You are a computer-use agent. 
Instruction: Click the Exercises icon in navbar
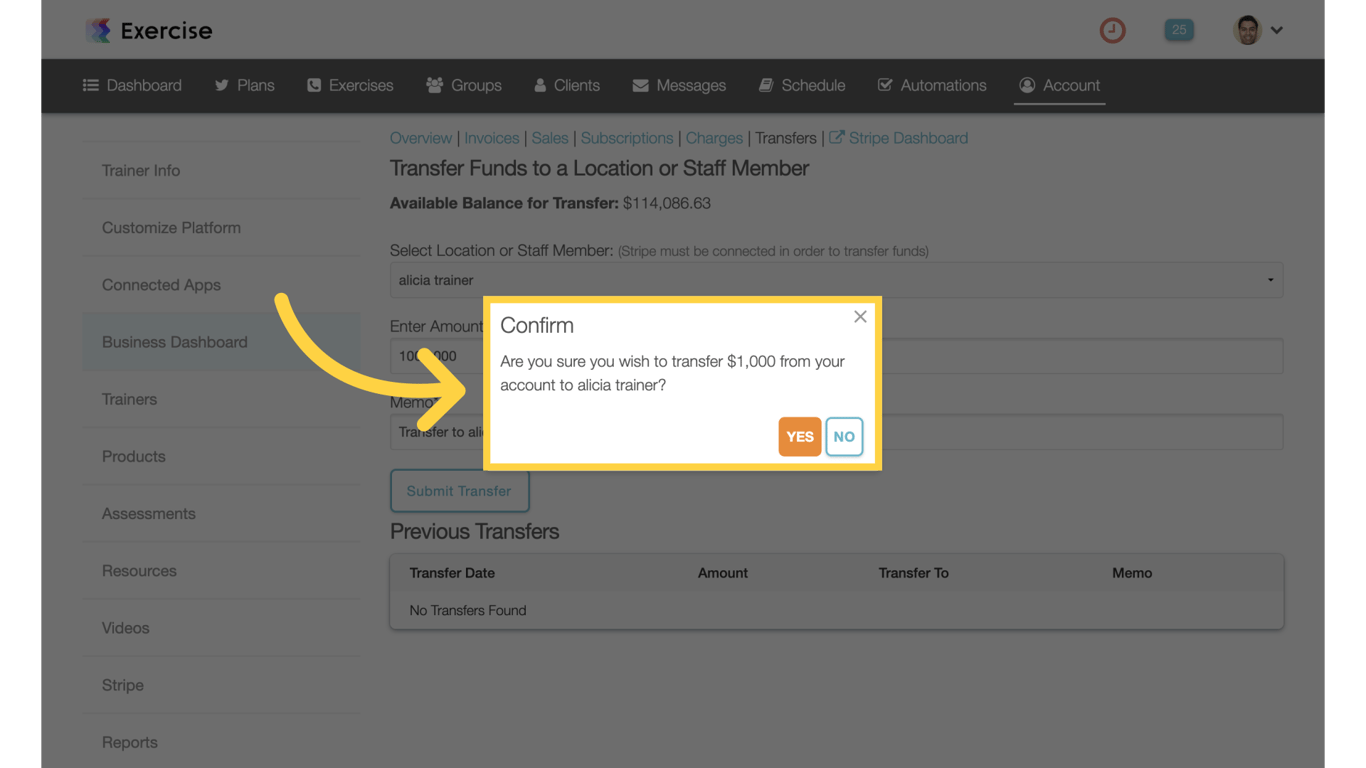pos(314,85)
